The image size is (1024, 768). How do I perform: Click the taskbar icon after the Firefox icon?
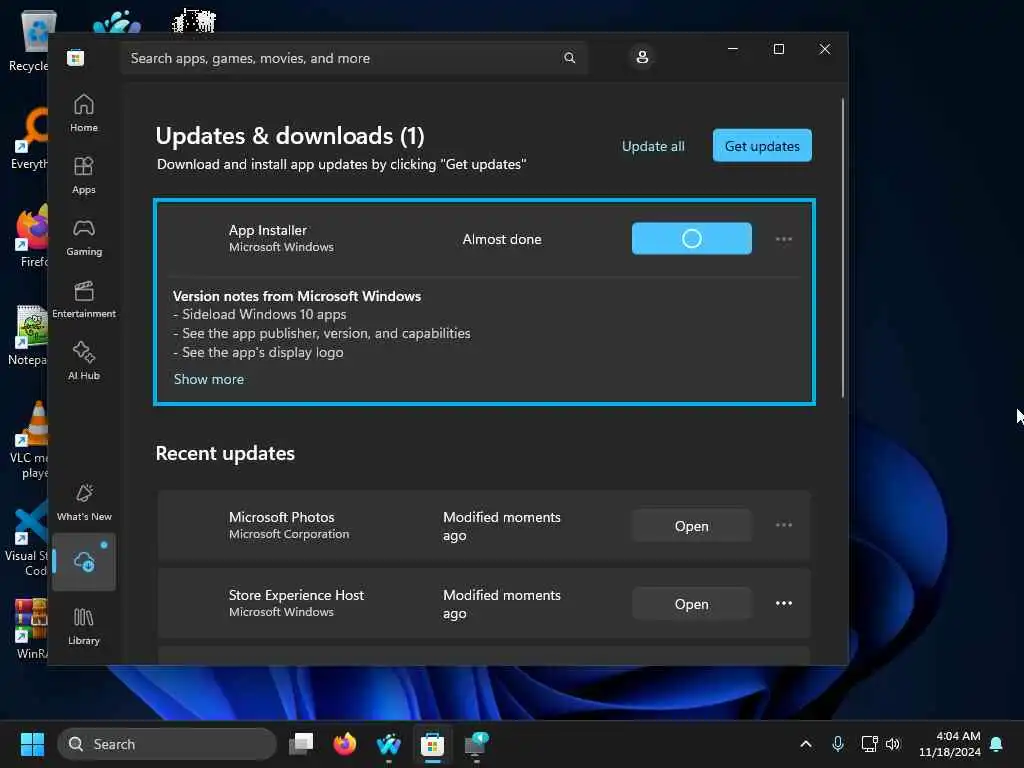click(x=389, y=744)
